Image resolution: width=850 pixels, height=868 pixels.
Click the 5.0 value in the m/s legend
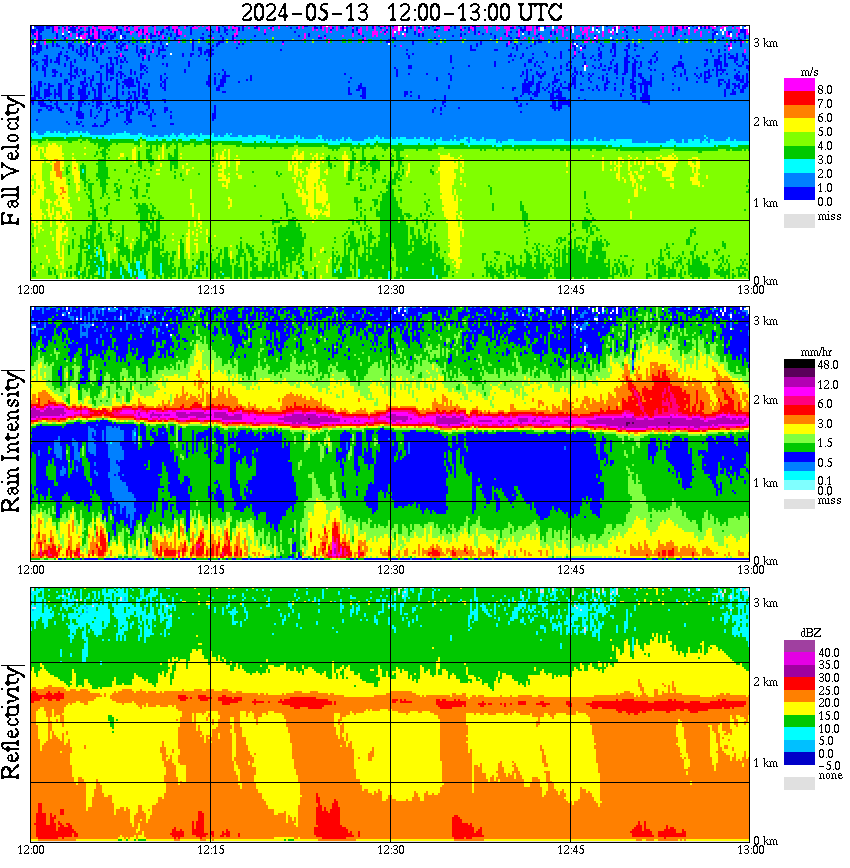825,132
